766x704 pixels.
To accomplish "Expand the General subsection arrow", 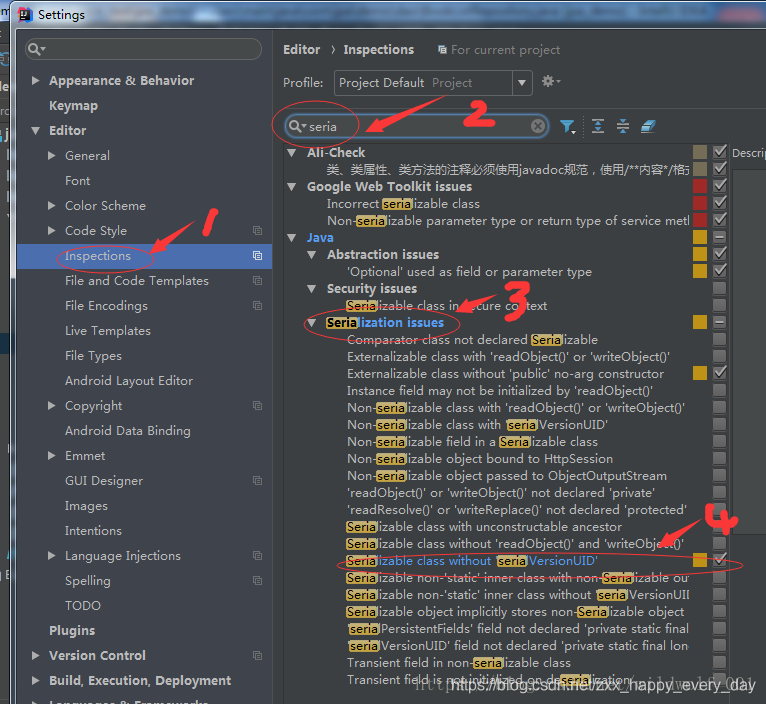I will (x=51, y=155).
